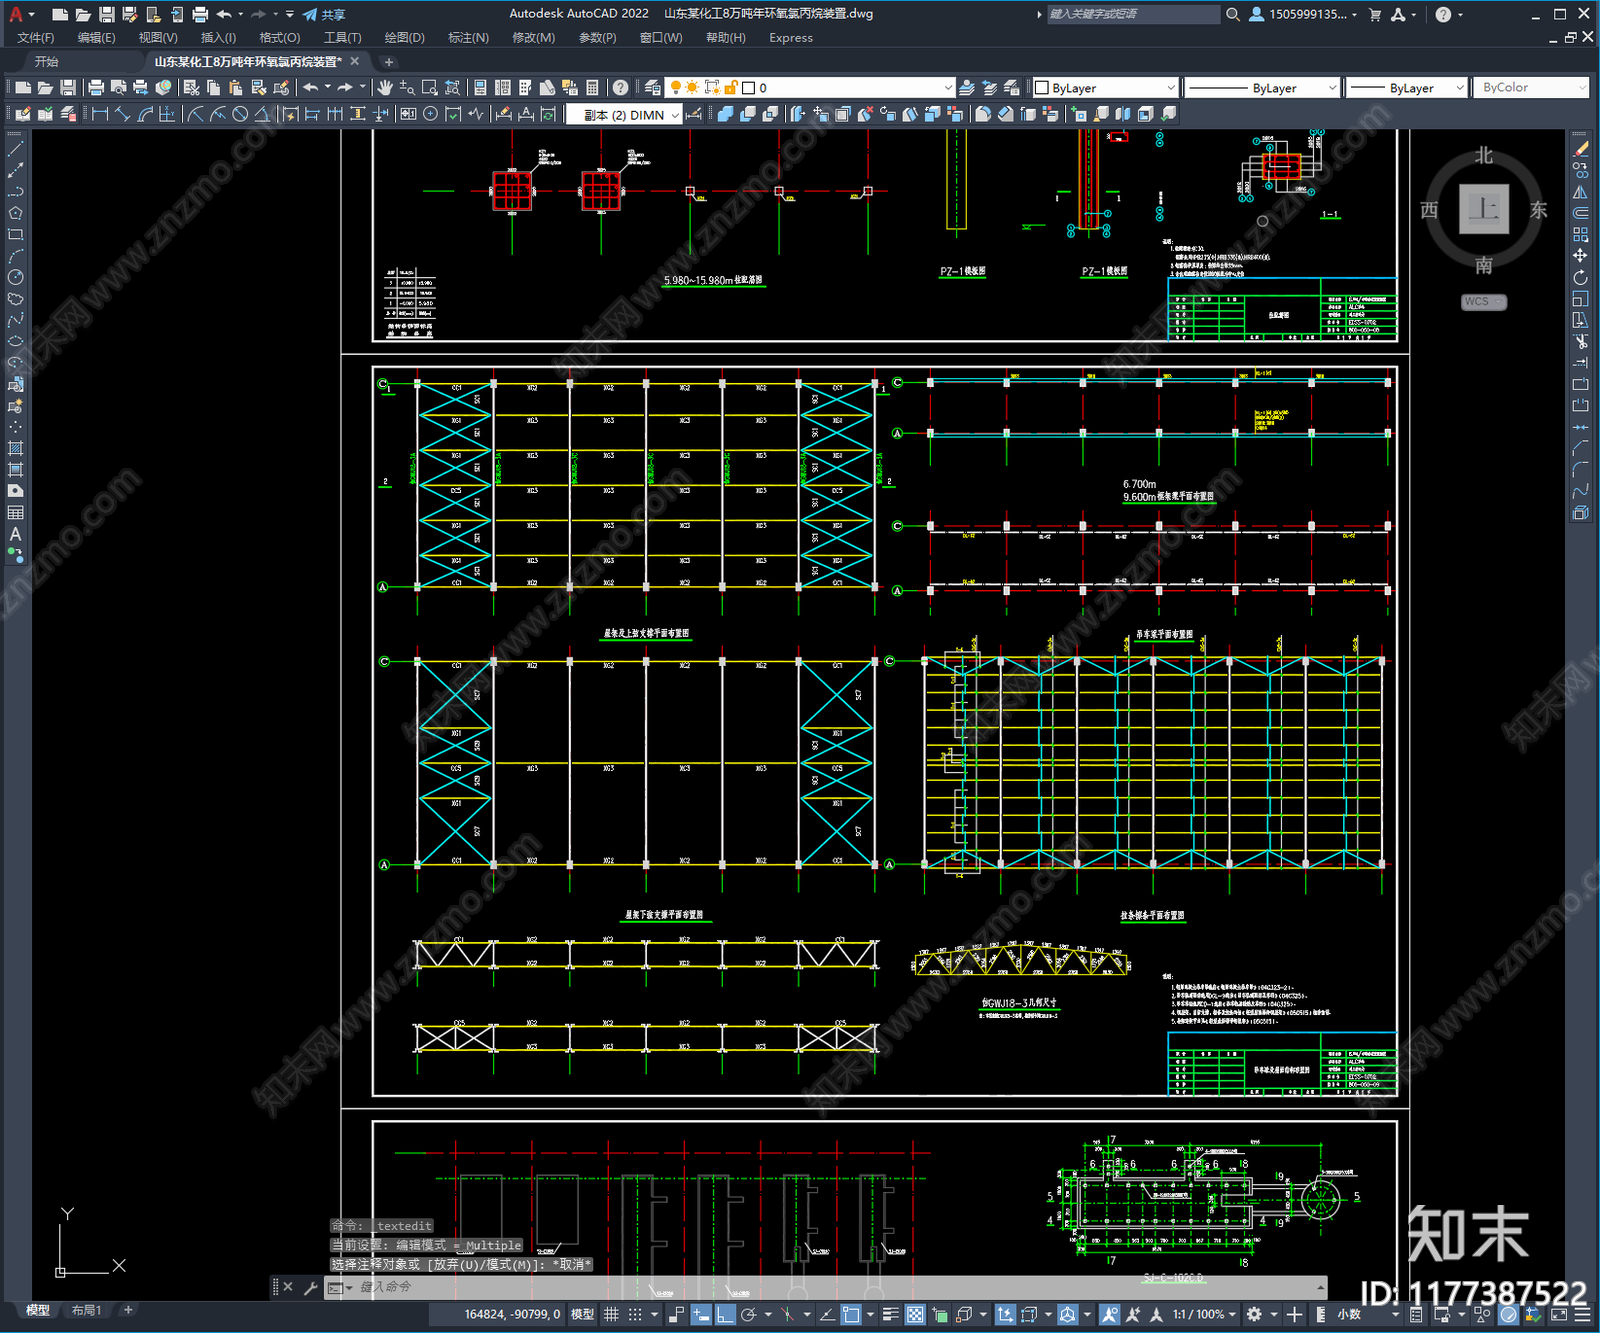
Task: Select the Linear dimension tool
Action: [100, 114]
